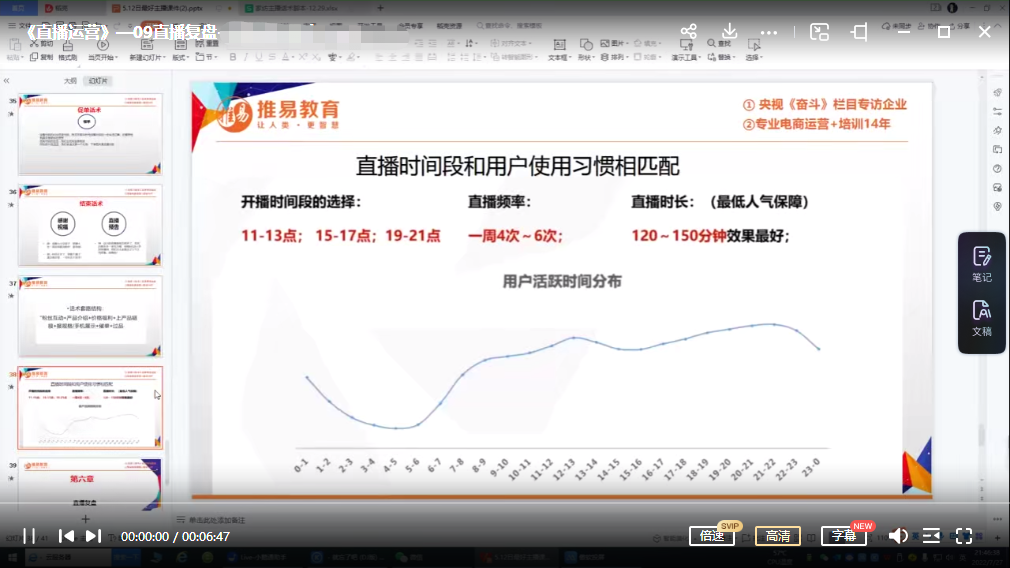Toggle bold formatting B
Viewport: 1010px width, 568px height.
233,57
